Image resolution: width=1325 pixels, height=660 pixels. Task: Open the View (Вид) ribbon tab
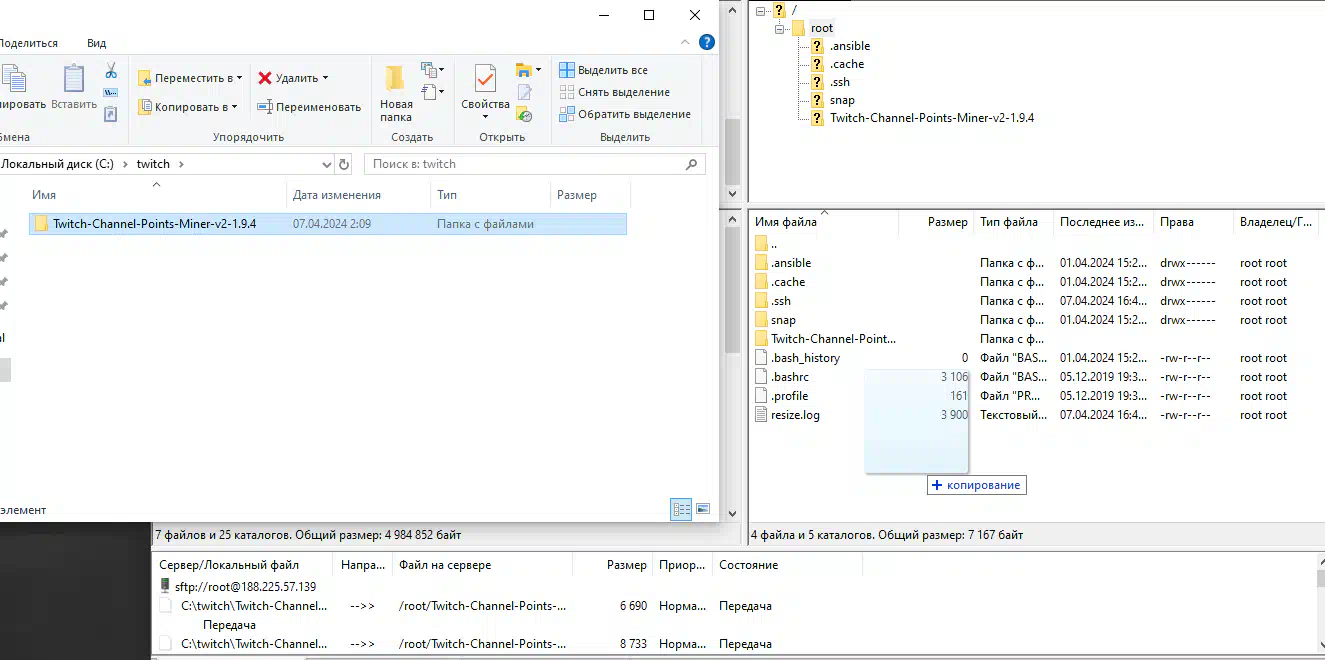[96, 43]
